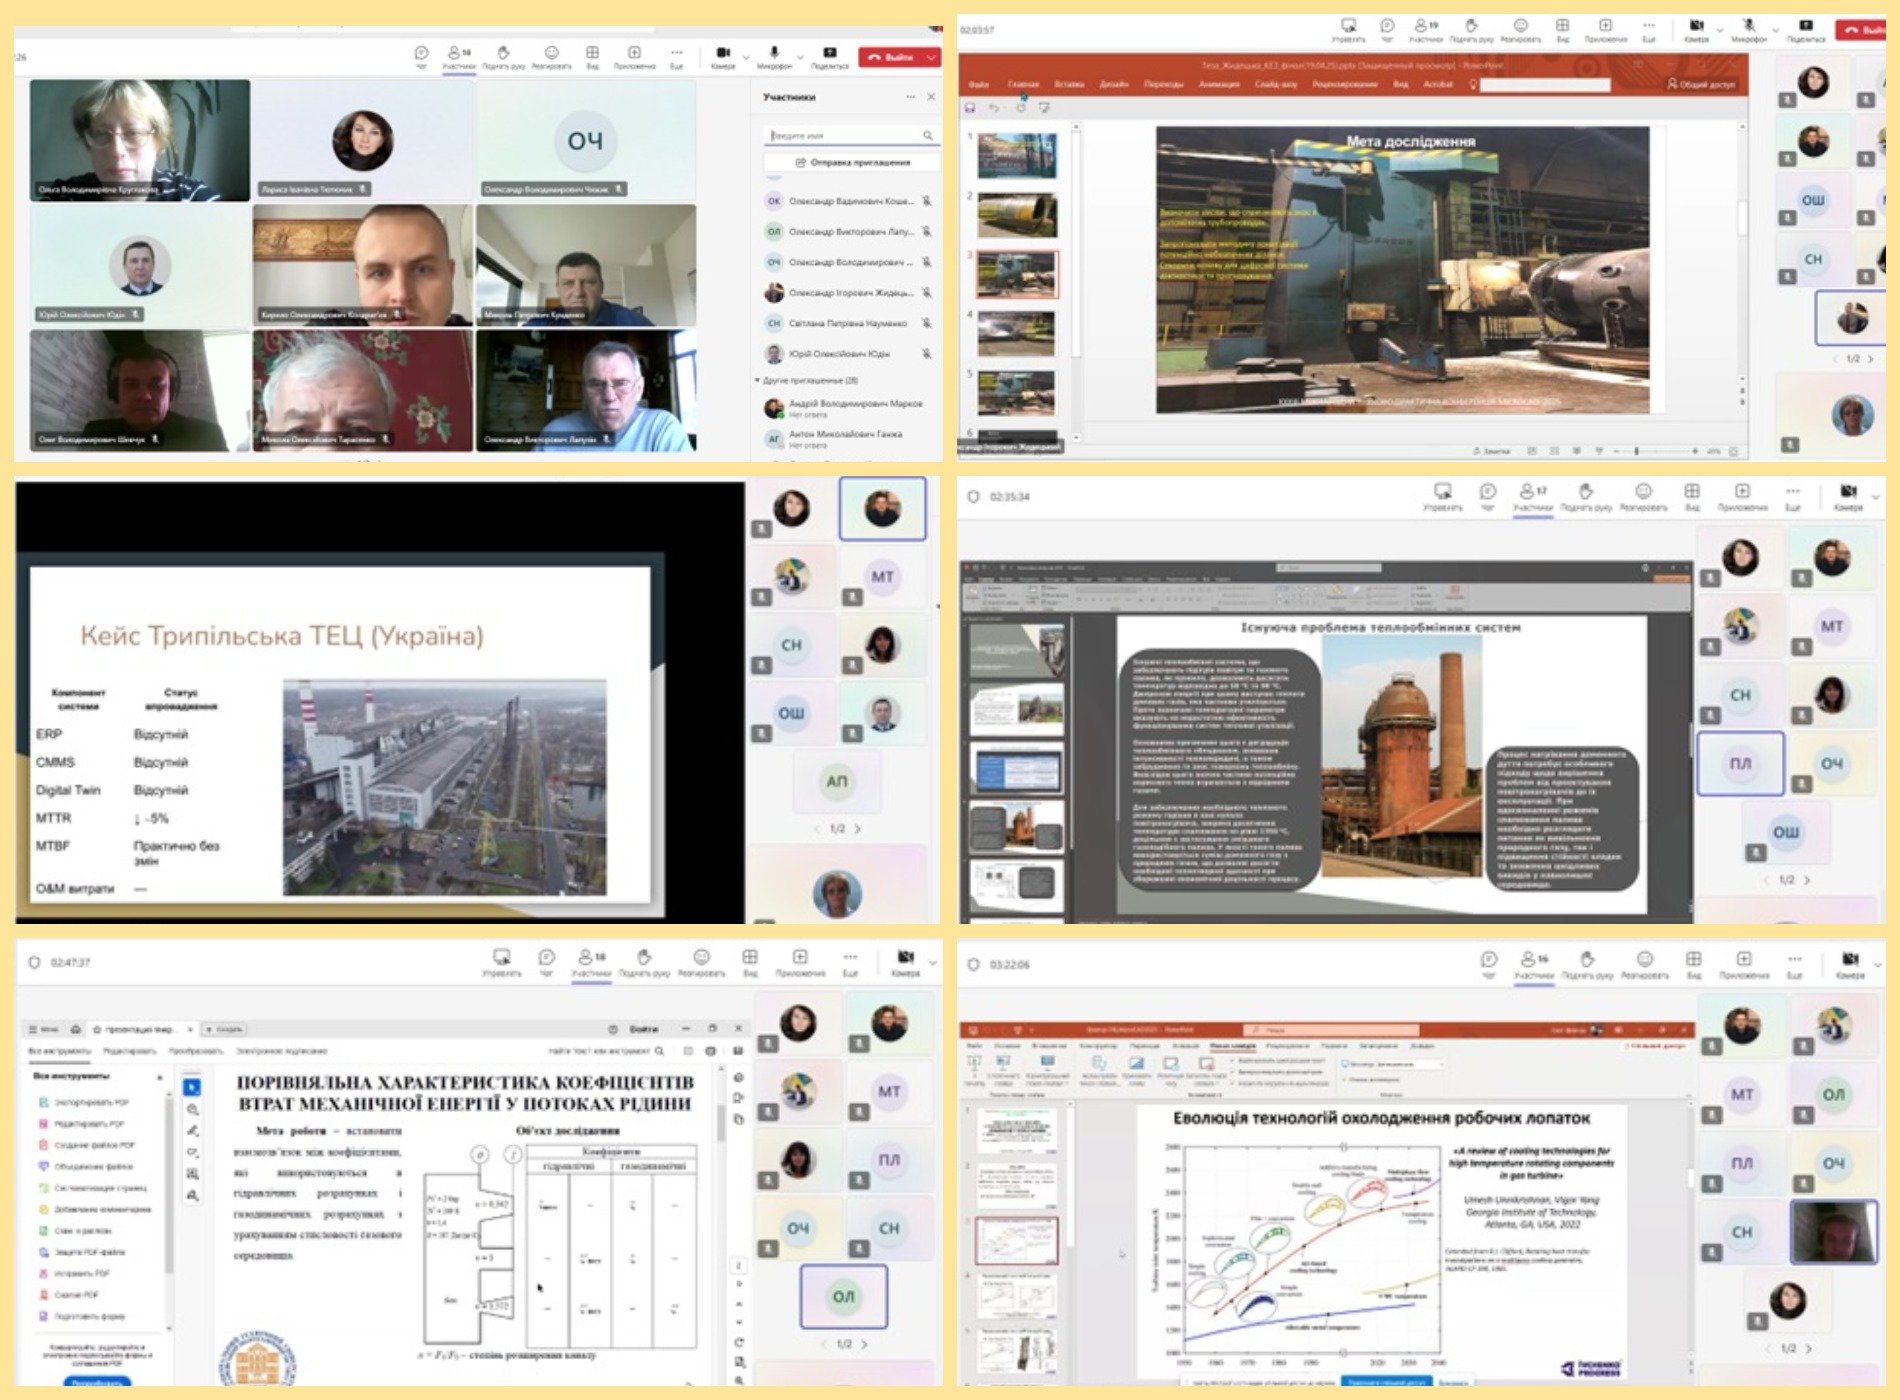Open Chat in the top-left meeting toolbar

click(x=421, y=55)
